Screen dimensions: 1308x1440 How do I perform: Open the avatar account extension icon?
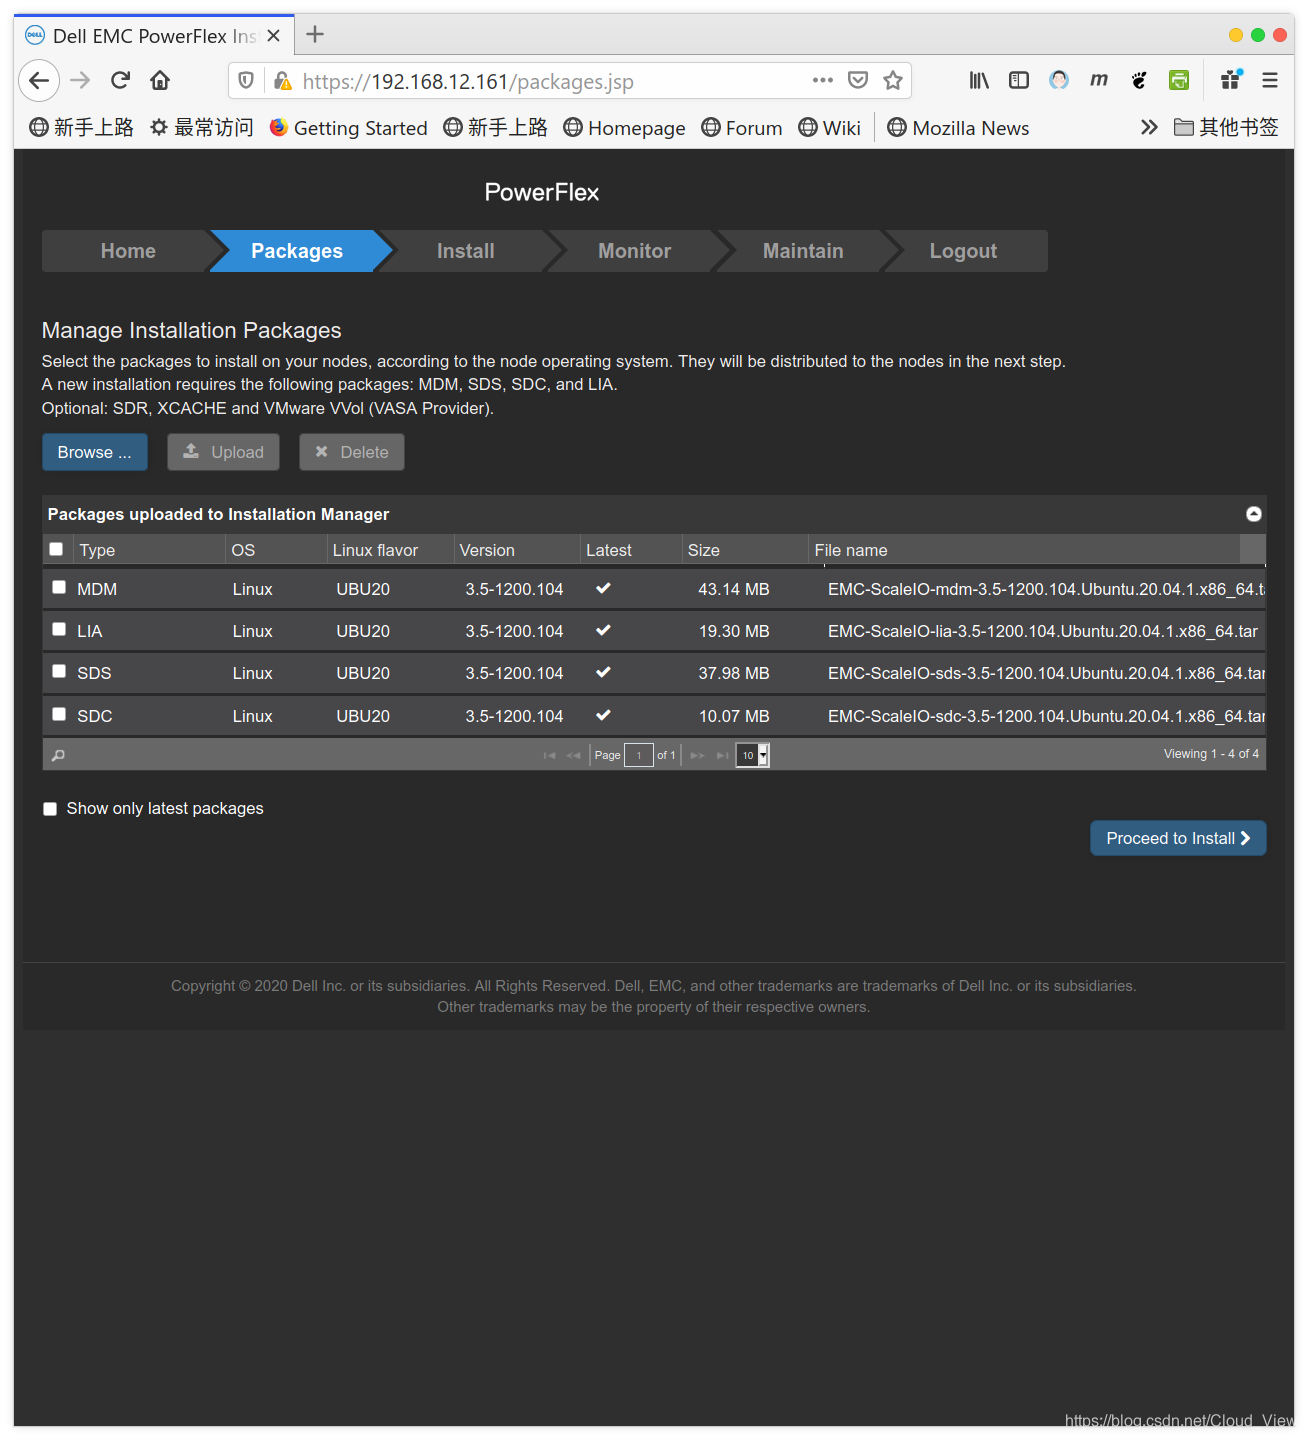pos(1059,80)
